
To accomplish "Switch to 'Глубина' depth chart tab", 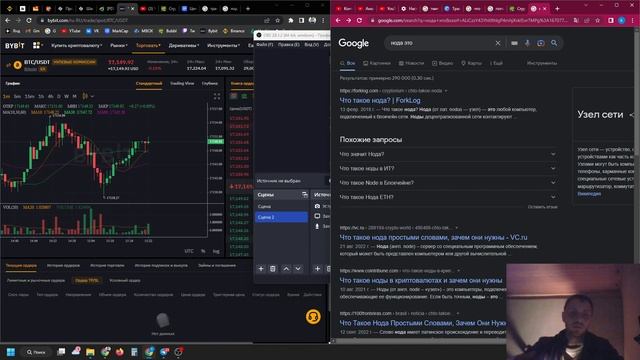I will (210, 83).
